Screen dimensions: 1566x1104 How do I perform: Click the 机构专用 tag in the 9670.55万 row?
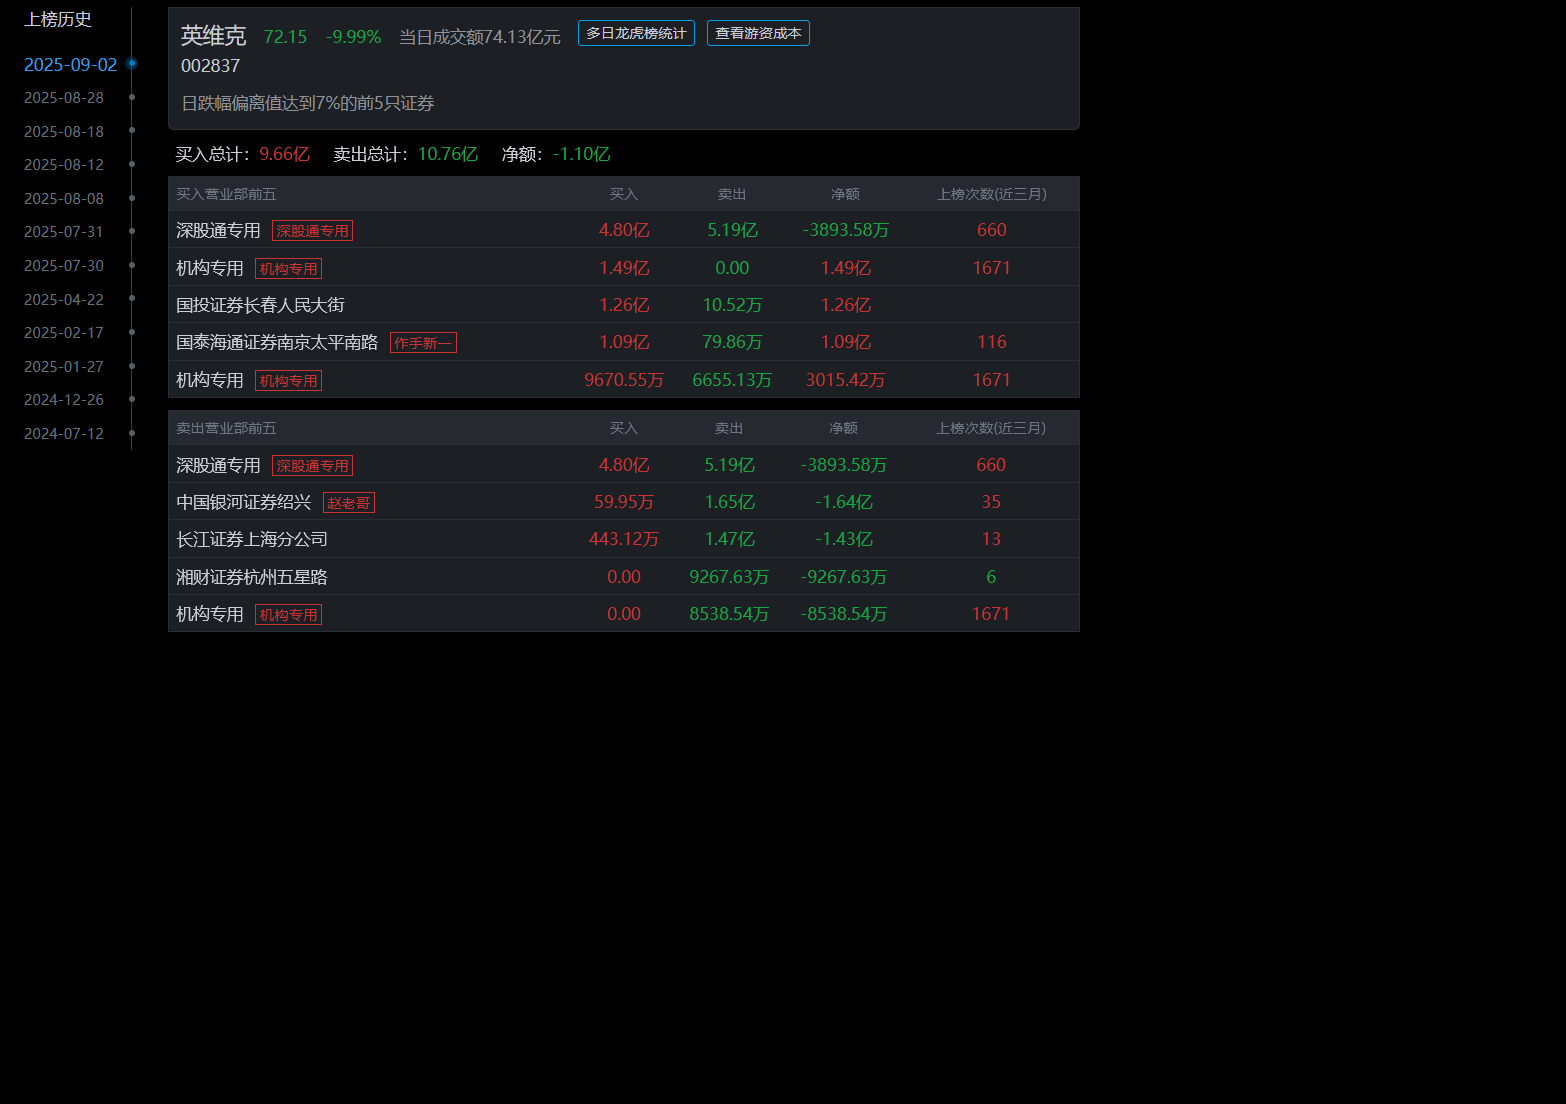tap(288, 381)
